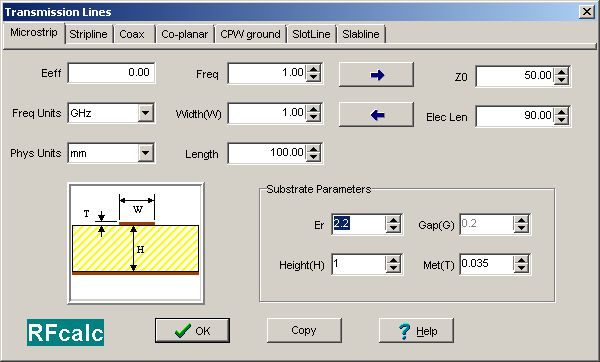
Task: Decrease the Width(W) value with down spinner
Action: [313, 117]
